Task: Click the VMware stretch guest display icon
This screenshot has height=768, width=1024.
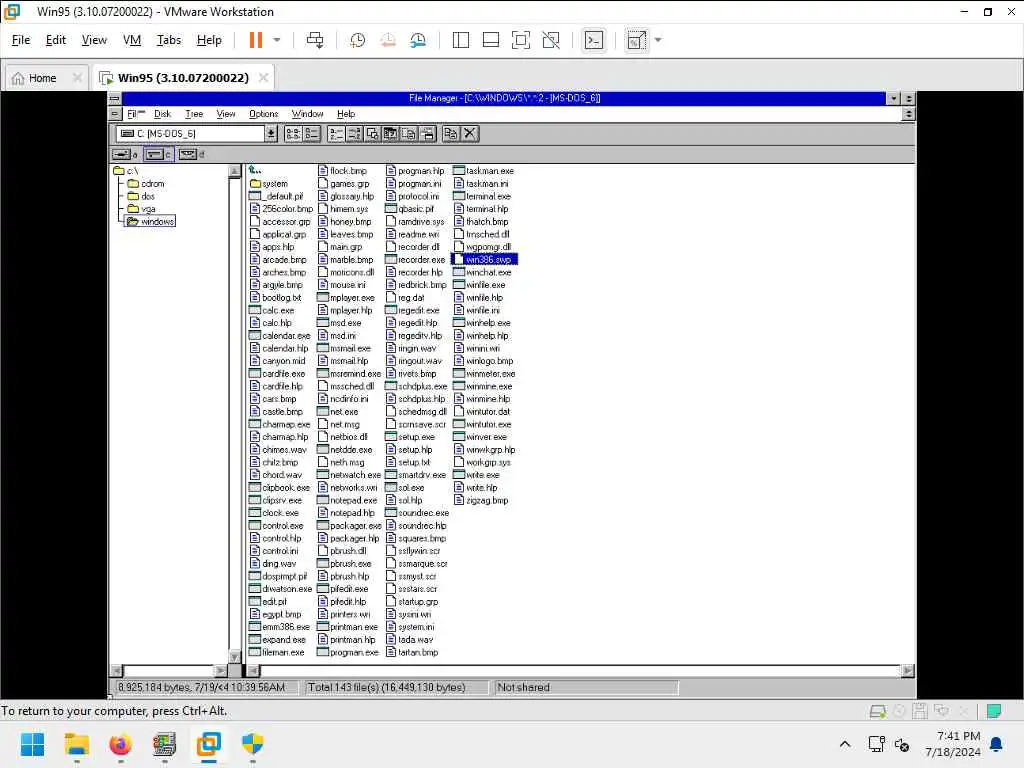Action: 636,40
